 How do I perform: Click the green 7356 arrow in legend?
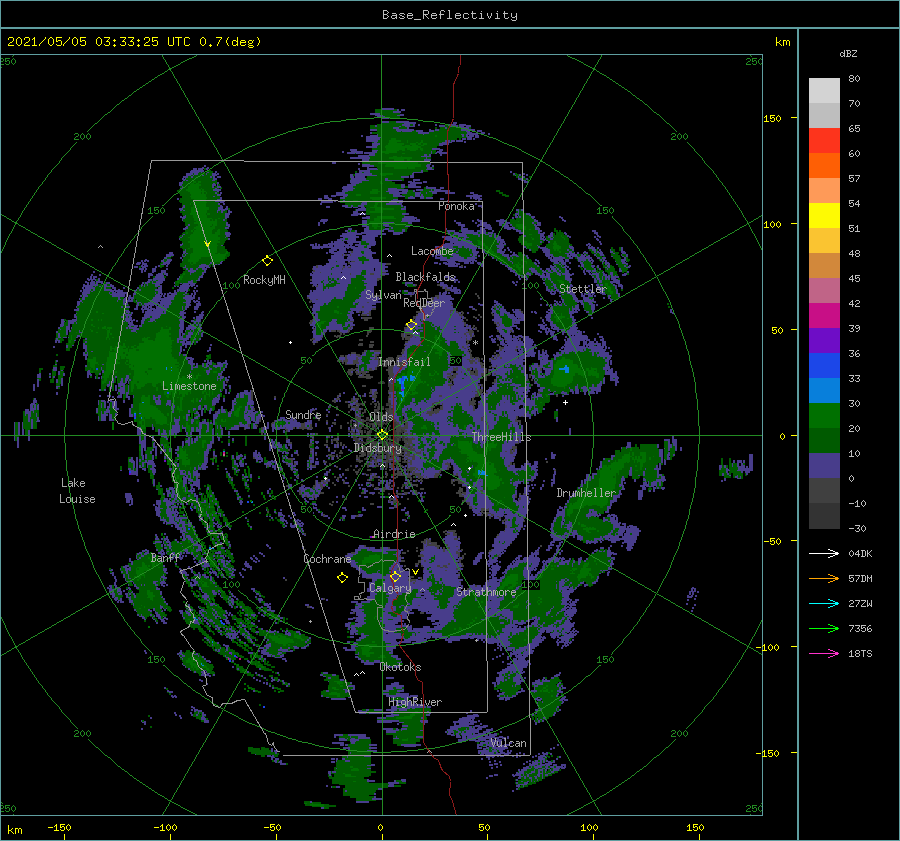point(824,629)
